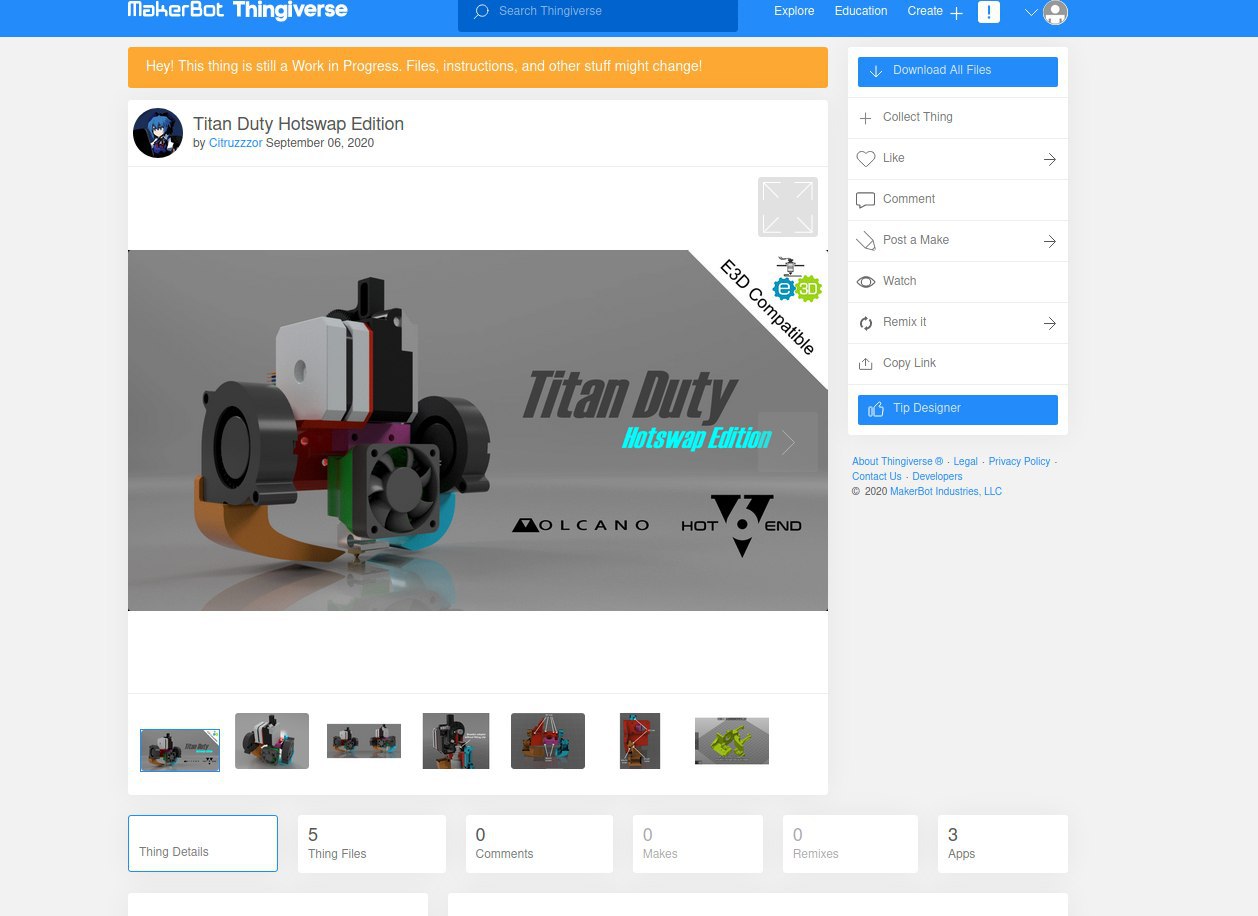
Task: Expand the Like row arrow
Action: point(1049,159)
